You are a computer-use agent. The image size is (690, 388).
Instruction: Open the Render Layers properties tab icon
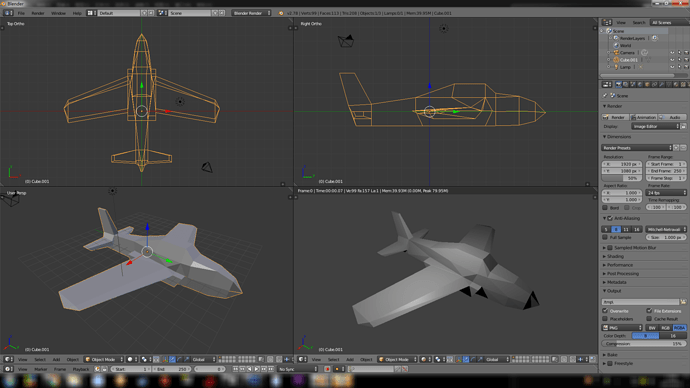(626, 84)
